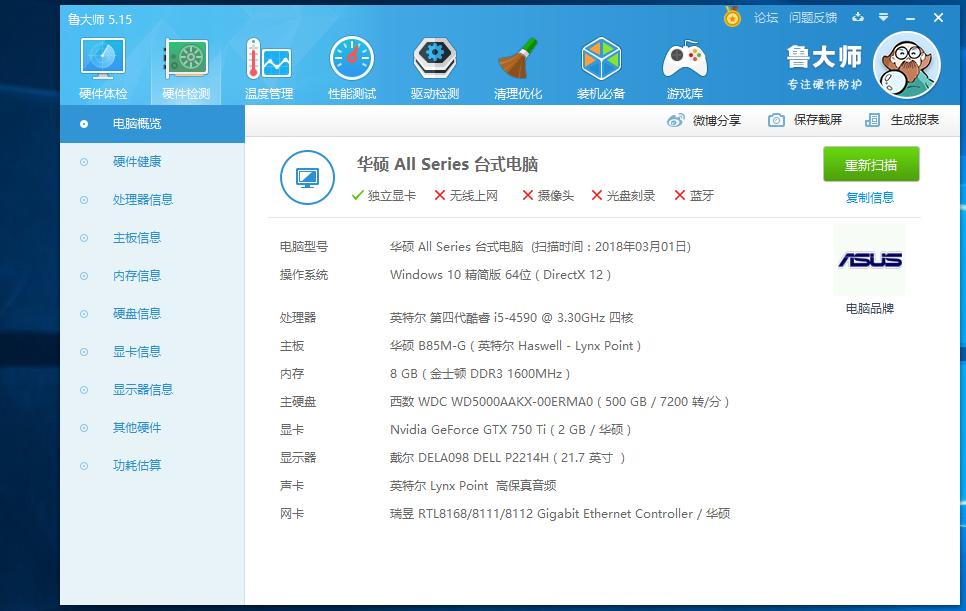The height and width of the screenshot is (611, 966).
Task: Open 温度管理 temperature management
Action: (269, 68)
